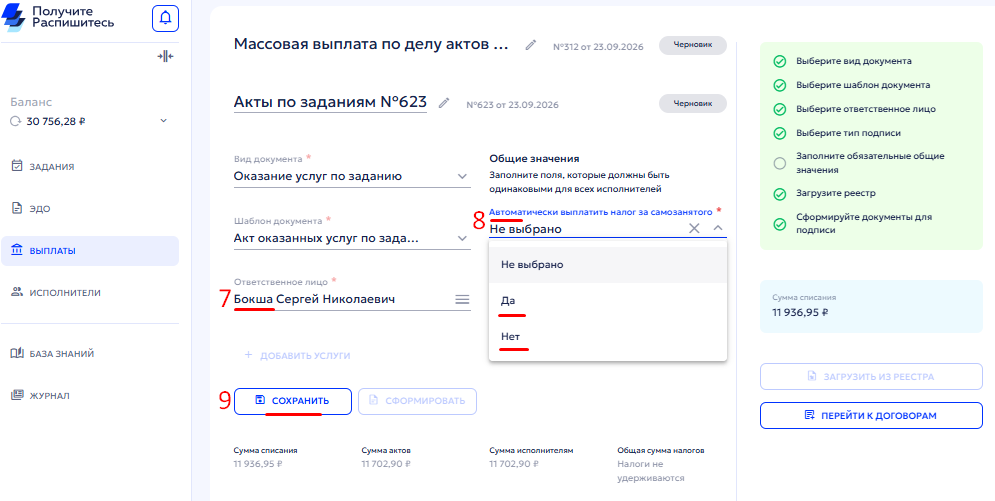Open notifications bell icon
The image size is (995, 501).
166,18
